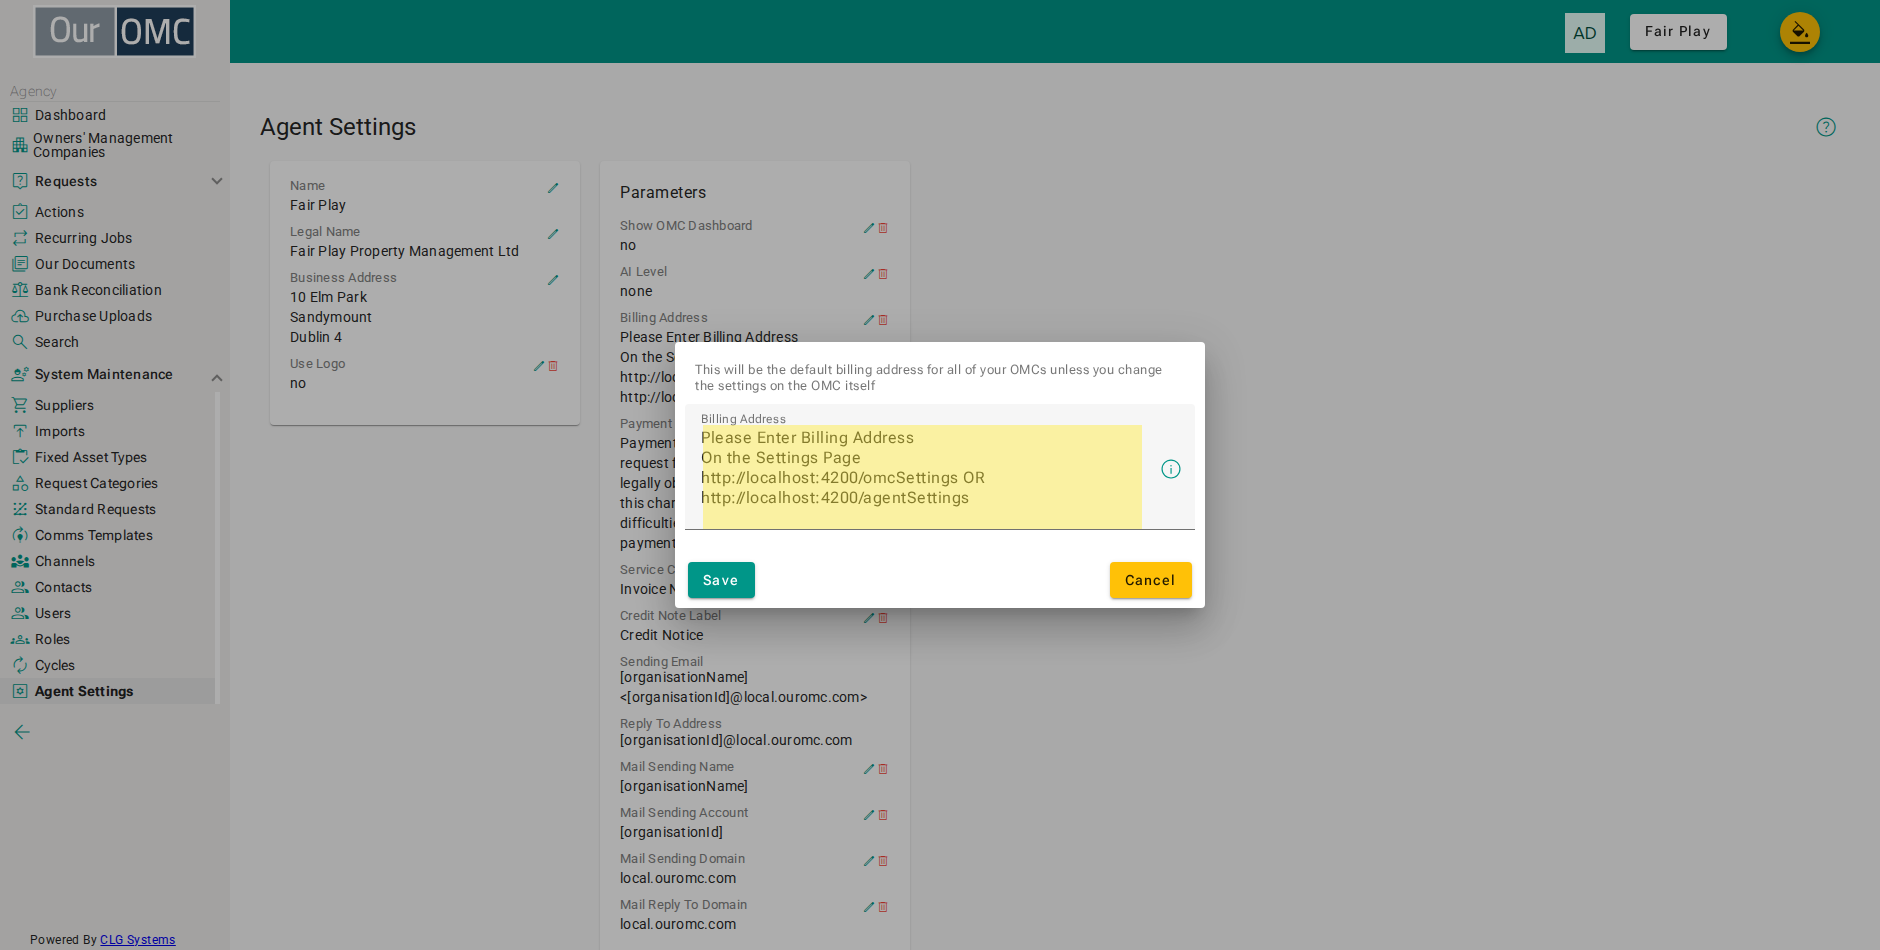
Task: Open Purchase Uploads page
Action: click(93, 316)
